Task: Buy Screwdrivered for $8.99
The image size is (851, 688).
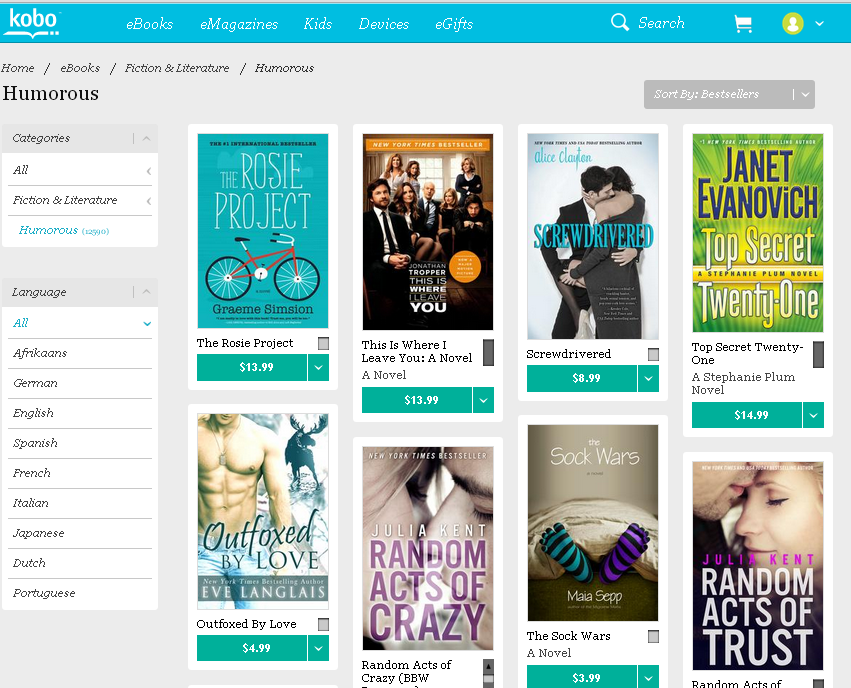Action: tap(582, 378)
